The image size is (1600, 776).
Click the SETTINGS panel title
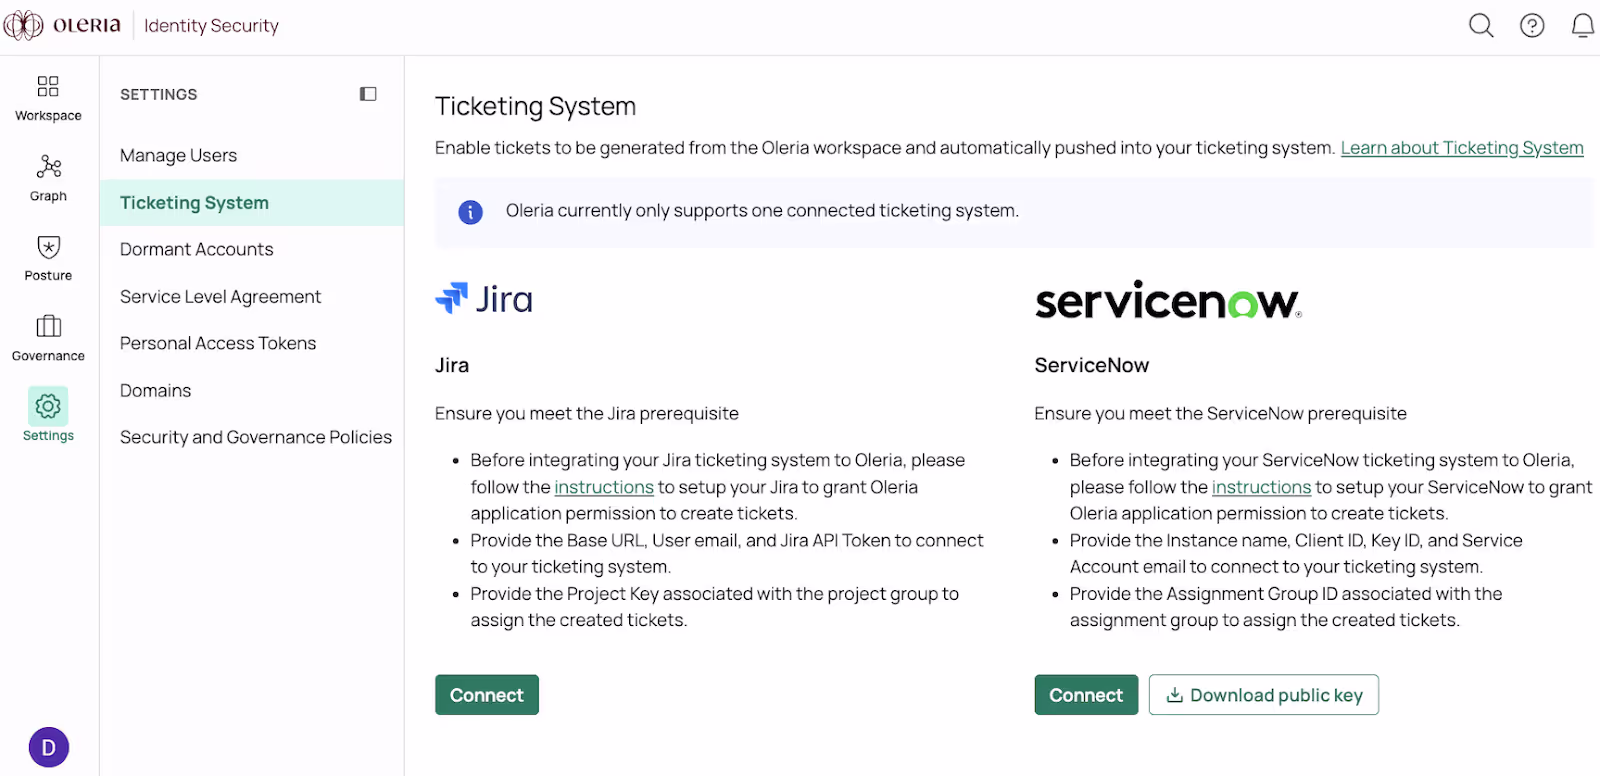pos(159,95)
